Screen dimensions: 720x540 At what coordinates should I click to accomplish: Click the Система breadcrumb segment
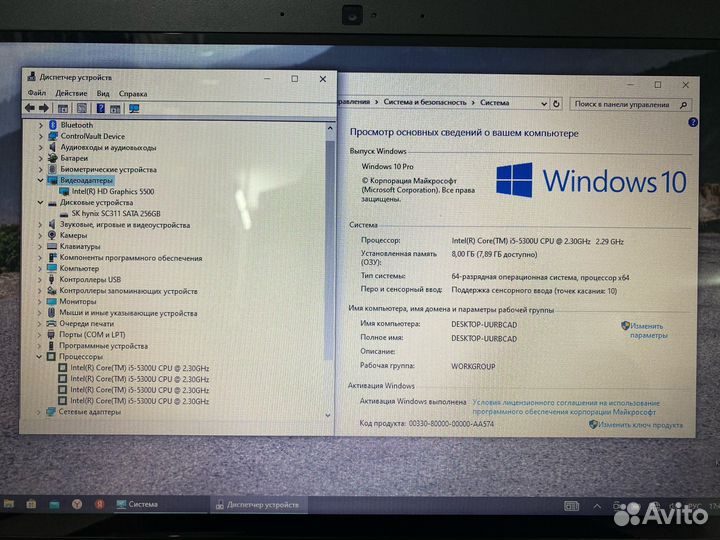coord(495,103)
